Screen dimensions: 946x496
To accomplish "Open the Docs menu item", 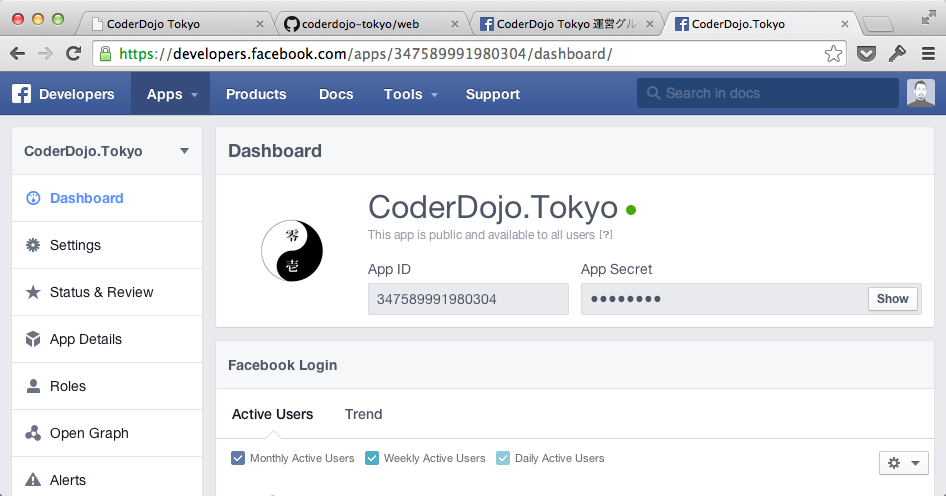I will (x=336, y=94).
